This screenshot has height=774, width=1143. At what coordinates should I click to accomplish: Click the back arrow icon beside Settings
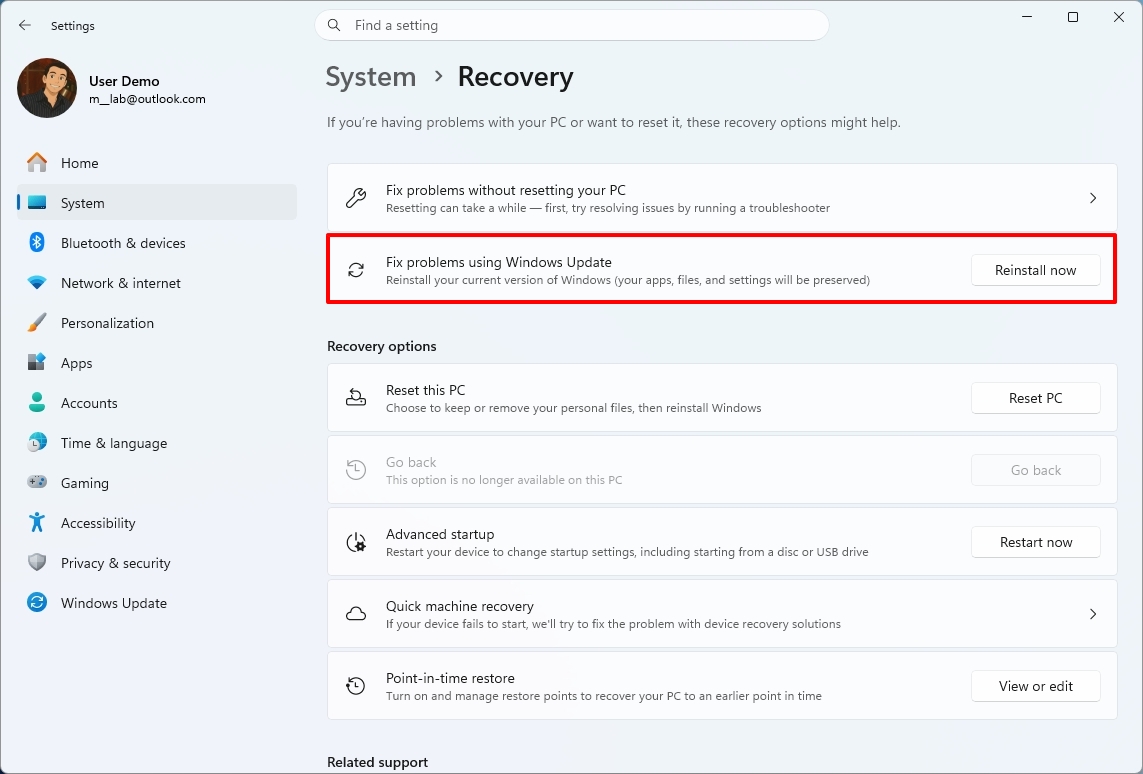coord(25,26)
